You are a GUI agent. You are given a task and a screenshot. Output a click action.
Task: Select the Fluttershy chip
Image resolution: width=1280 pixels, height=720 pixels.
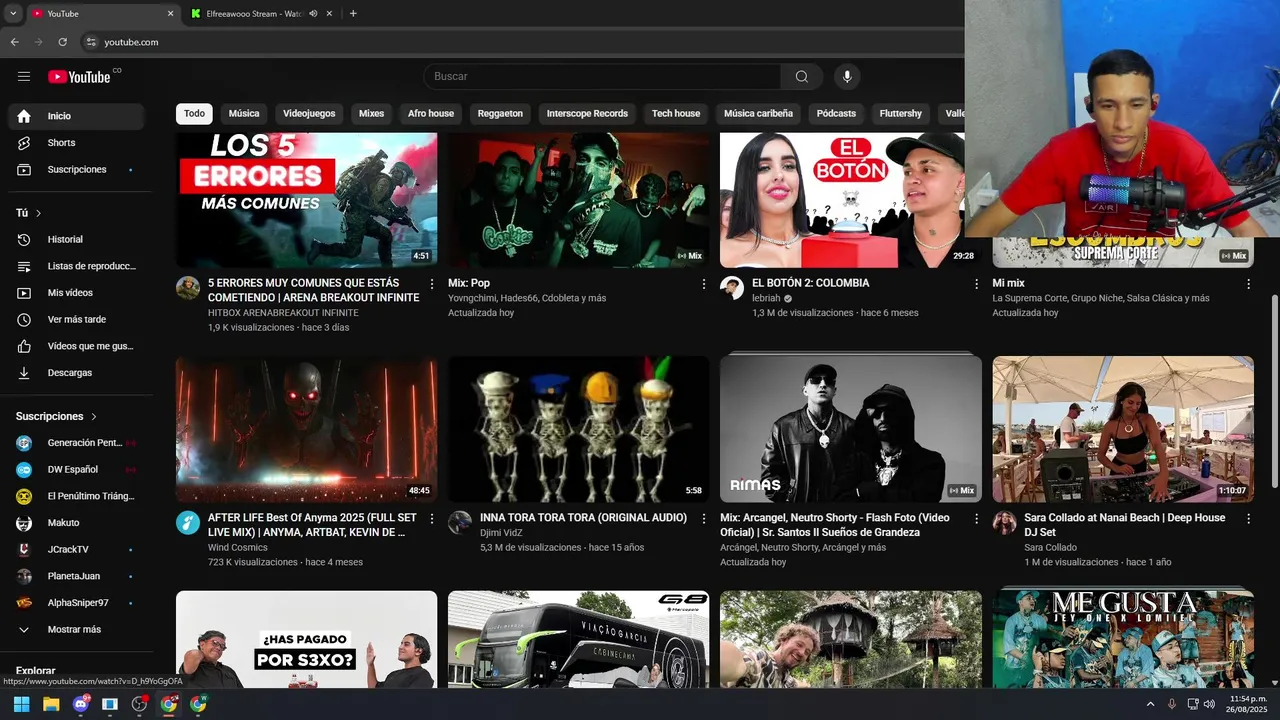tap(900, 114)
